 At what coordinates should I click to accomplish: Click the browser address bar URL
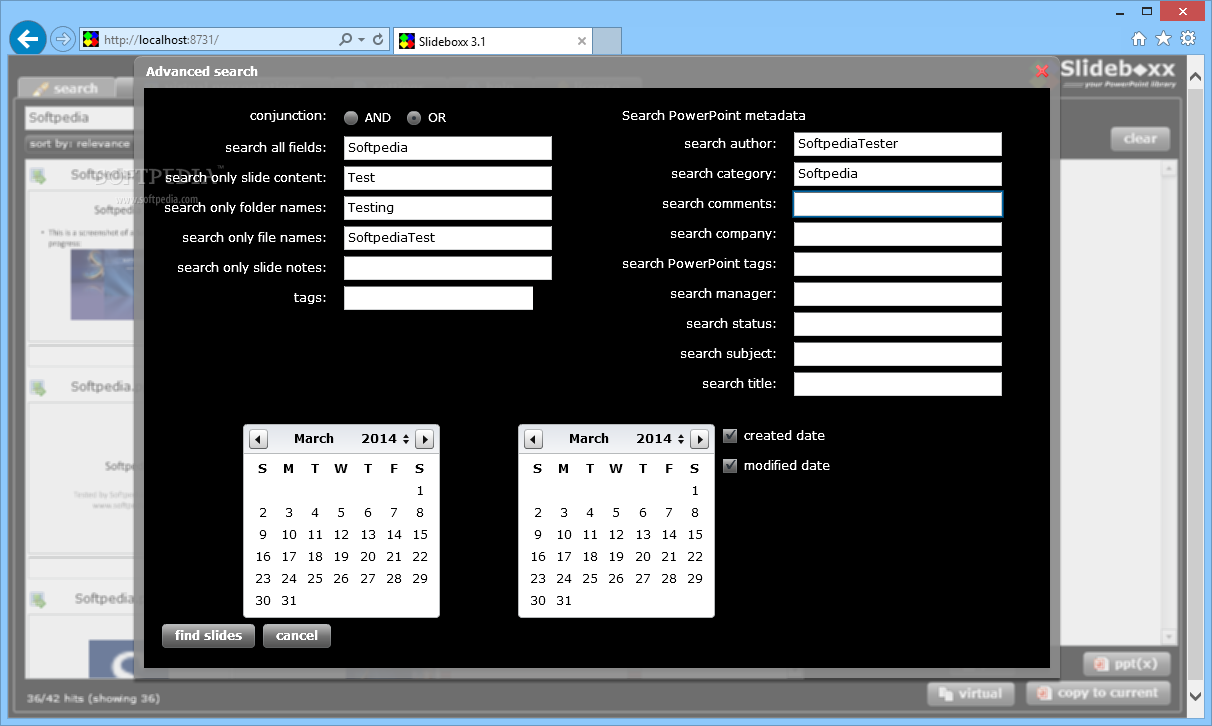click(x=161, y=40)
